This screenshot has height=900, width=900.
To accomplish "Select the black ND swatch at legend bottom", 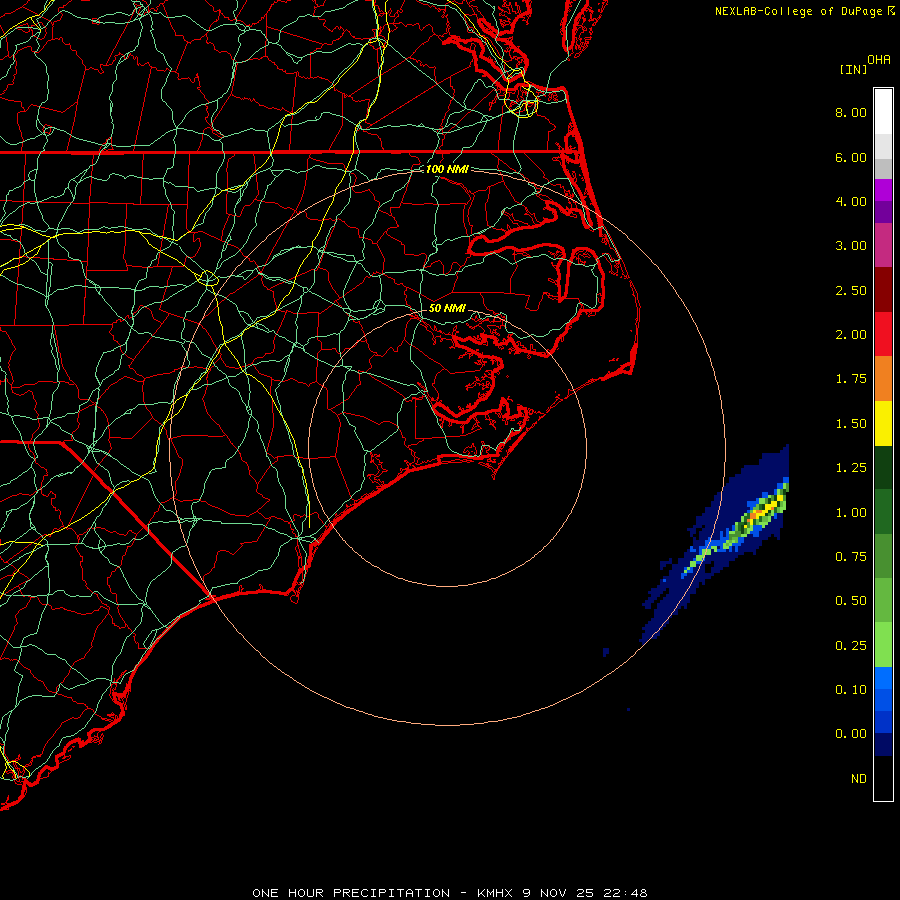I will pos(883,778).
